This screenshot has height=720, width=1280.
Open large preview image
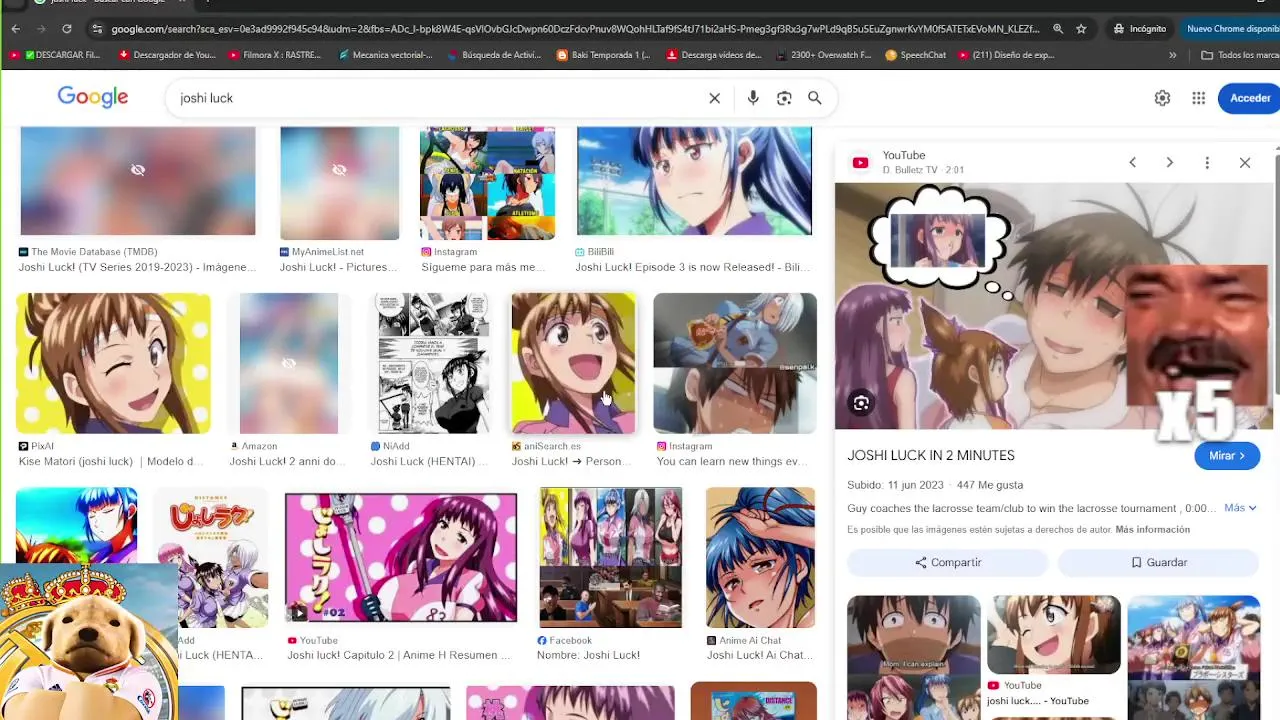point(1054,306)
